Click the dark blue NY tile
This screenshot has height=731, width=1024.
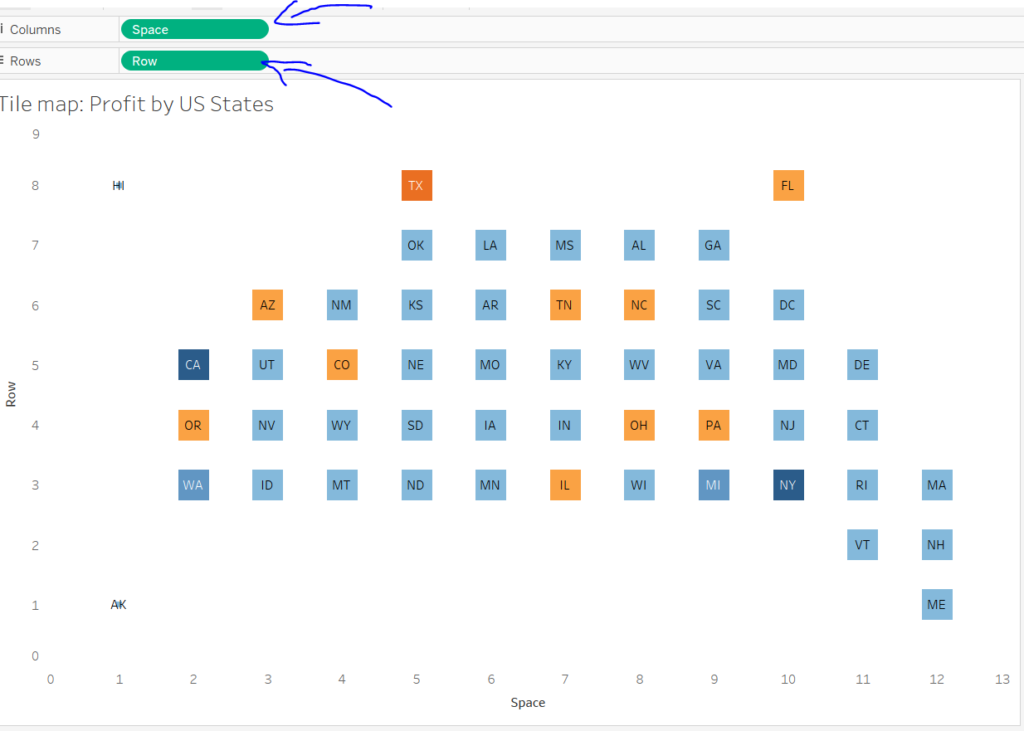788,485
